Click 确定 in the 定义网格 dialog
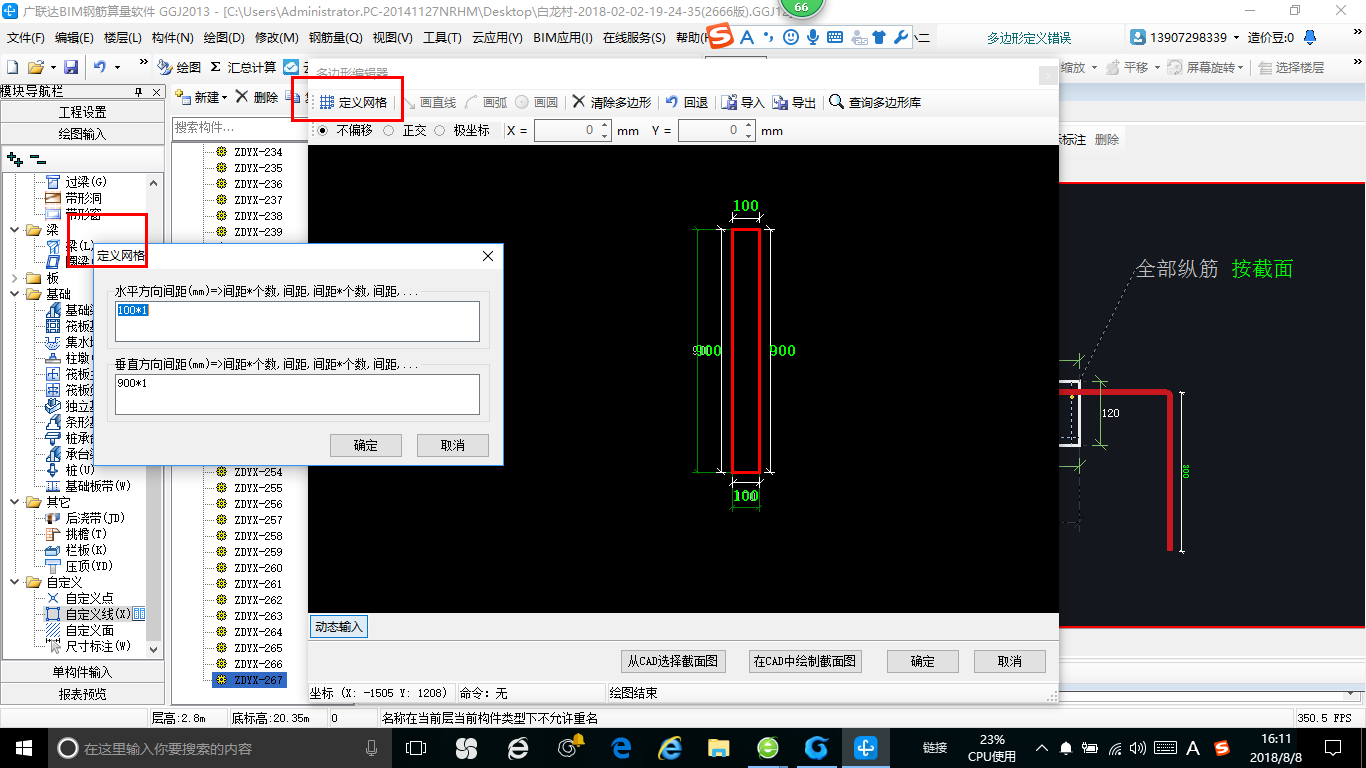1366x768 pixels. tap(366, 445)
